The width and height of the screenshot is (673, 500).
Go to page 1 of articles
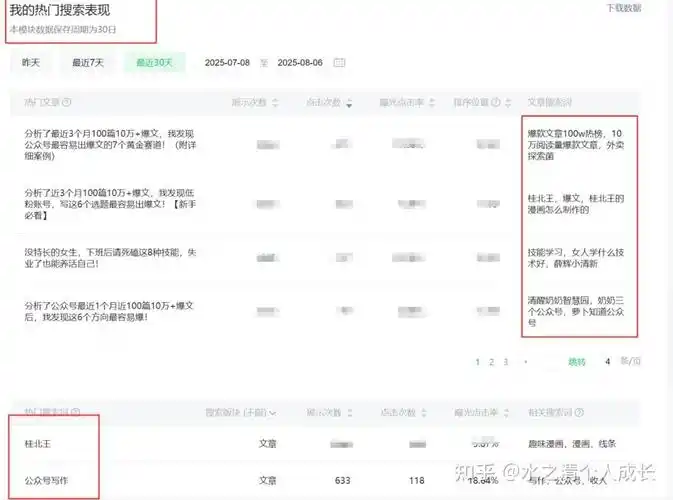477,362
